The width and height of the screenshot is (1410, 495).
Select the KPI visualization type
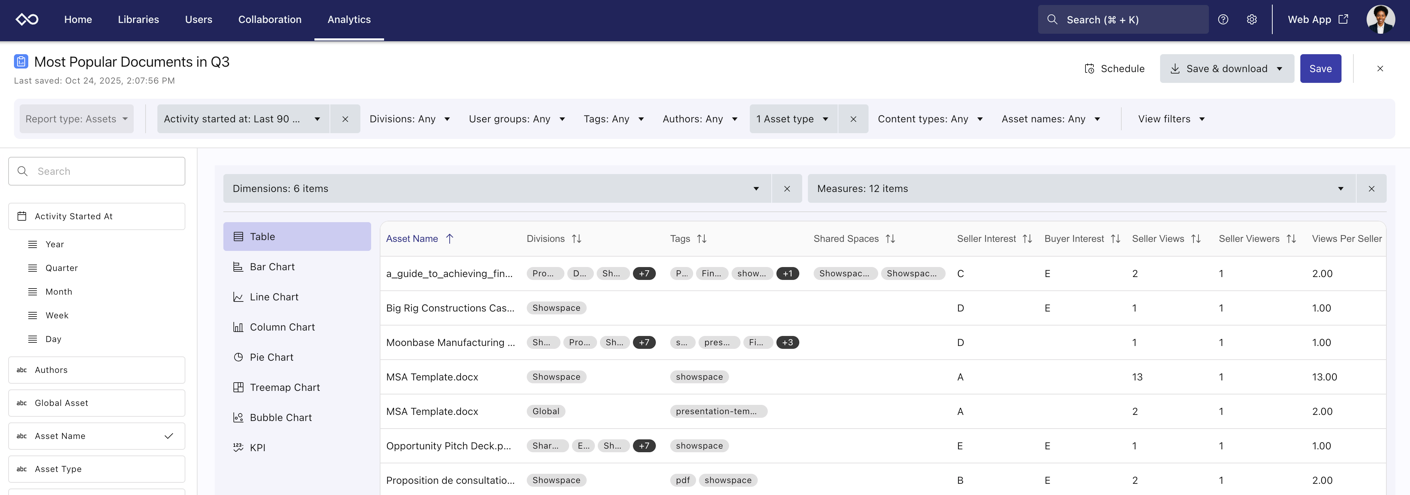257,448
